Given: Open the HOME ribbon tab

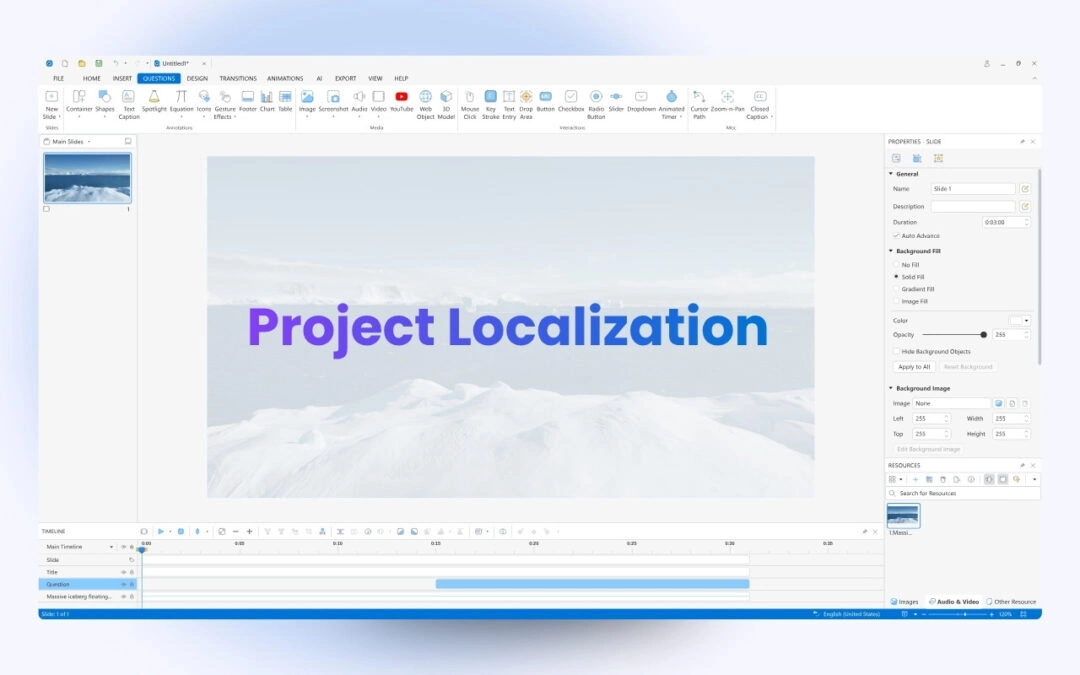Looking at the screenshot, I should 92,79.
